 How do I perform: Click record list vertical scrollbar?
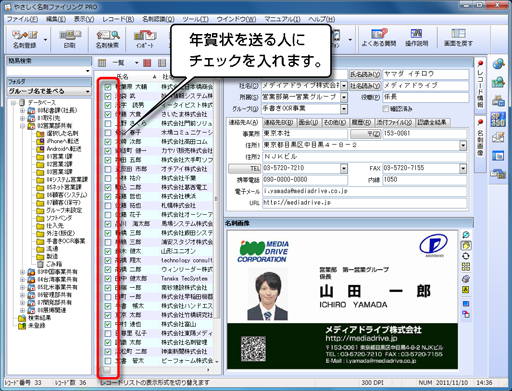click(x=216, y=200)
